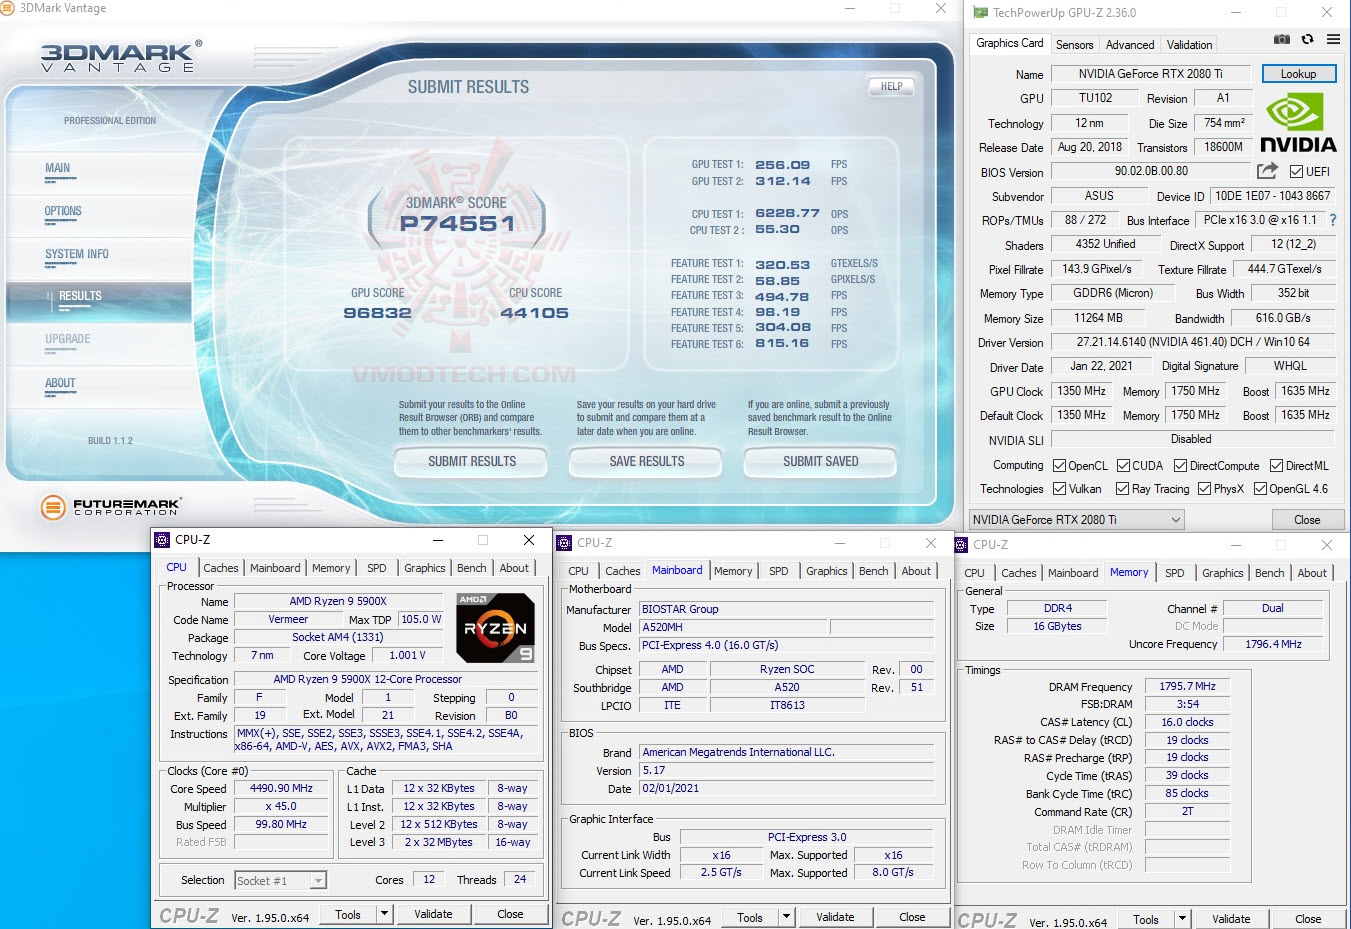Toggle the UEFI checkbox in GPU-Z
The width and height of the screenshot is (1351, 929).
(1296, 172)
